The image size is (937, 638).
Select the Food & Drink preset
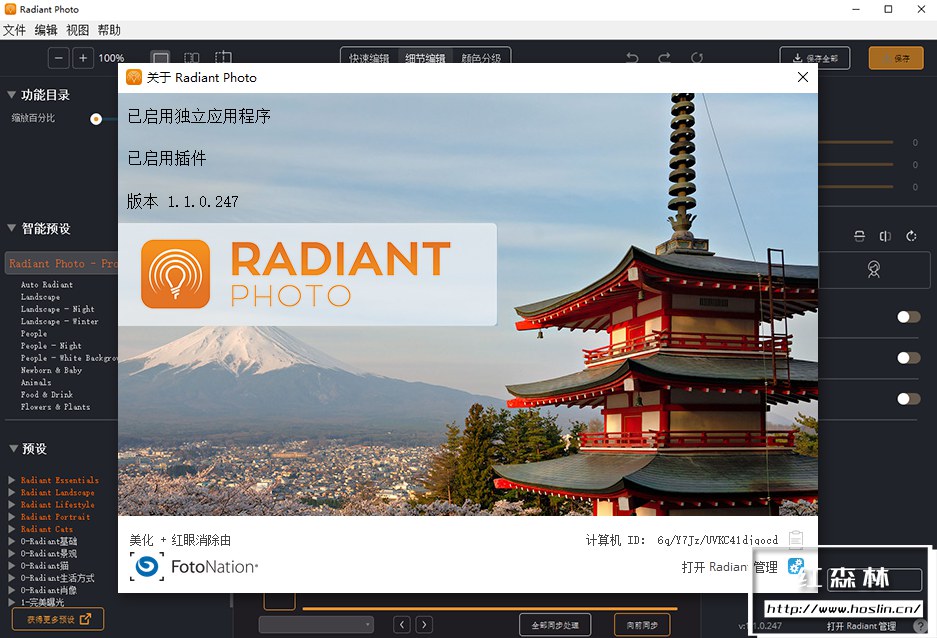pyautogui.click(x=47, y=395)
